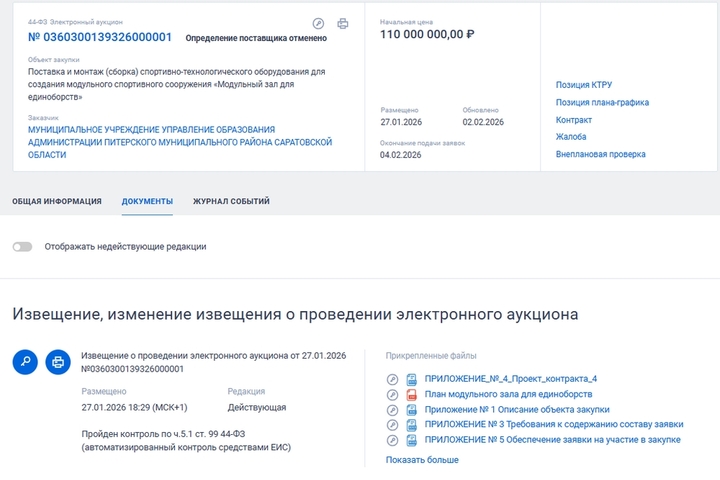Open the "Журнал событий" tab
720x480 pixels.
(231, 201)
